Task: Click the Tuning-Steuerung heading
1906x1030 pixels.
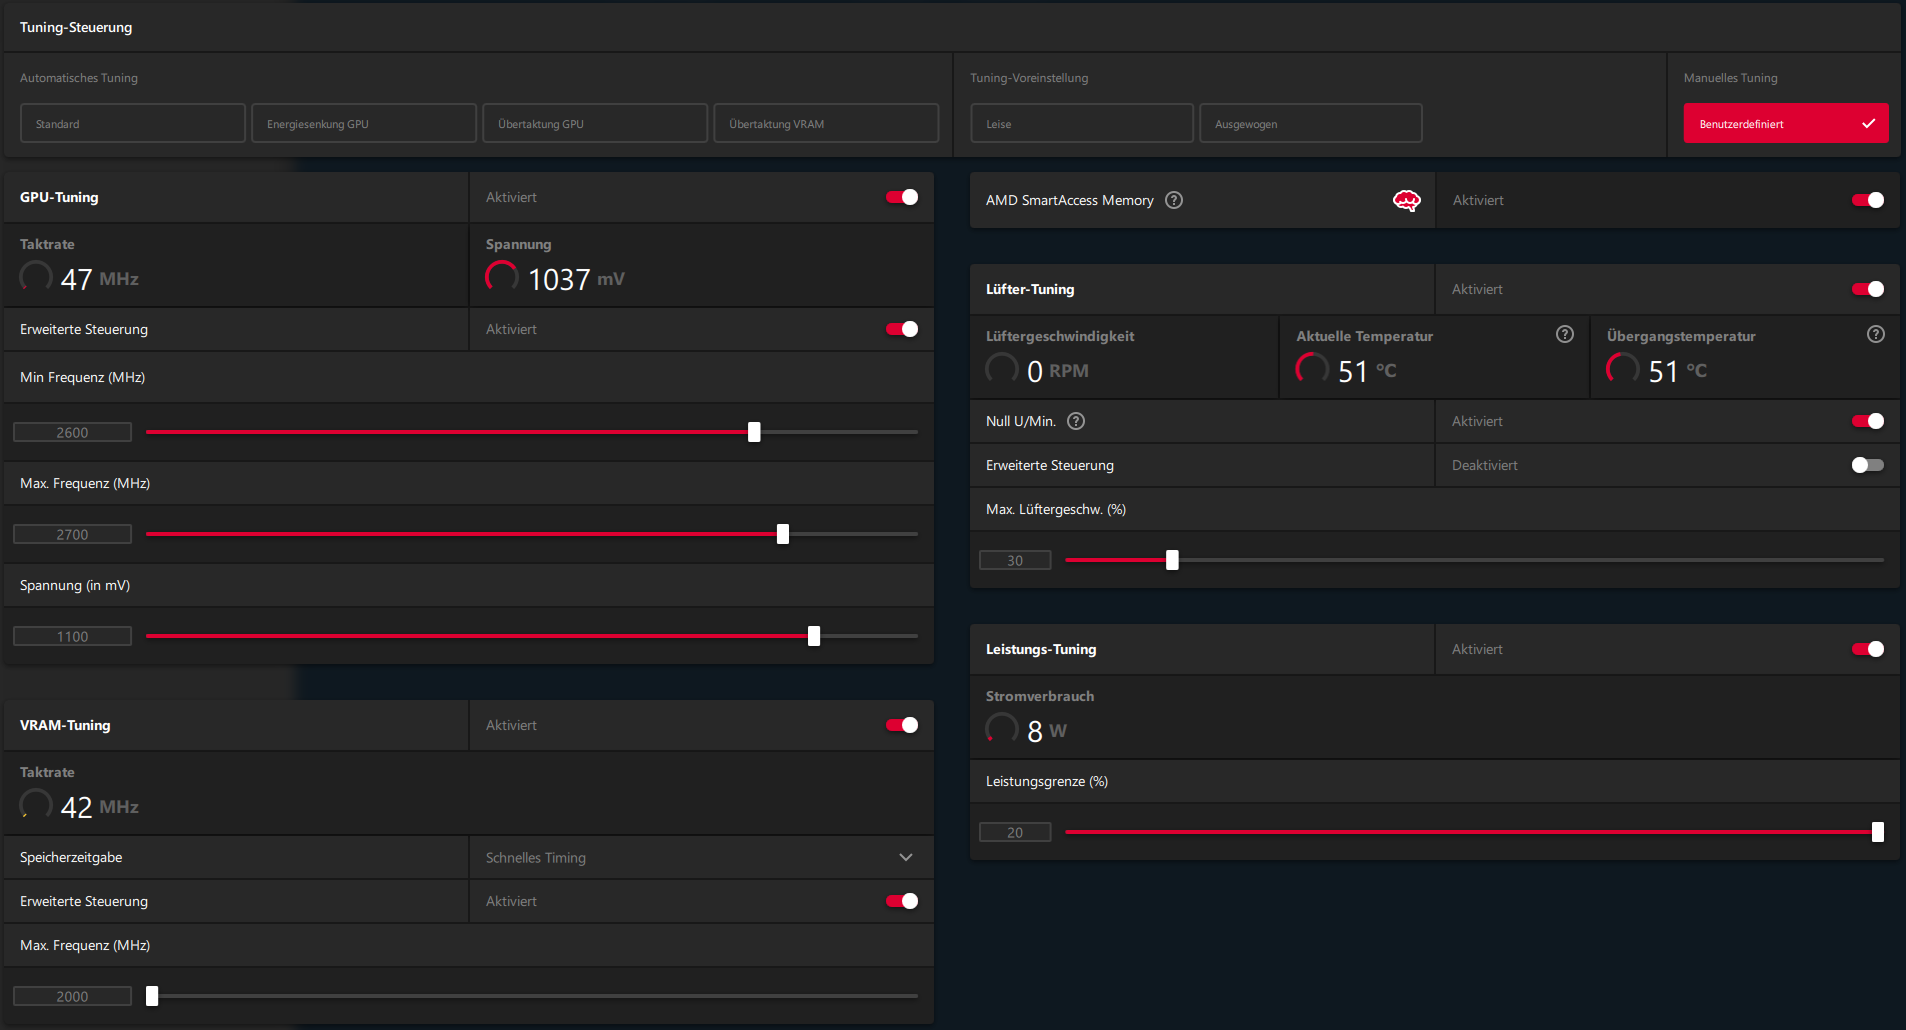Action: point(76,27)
